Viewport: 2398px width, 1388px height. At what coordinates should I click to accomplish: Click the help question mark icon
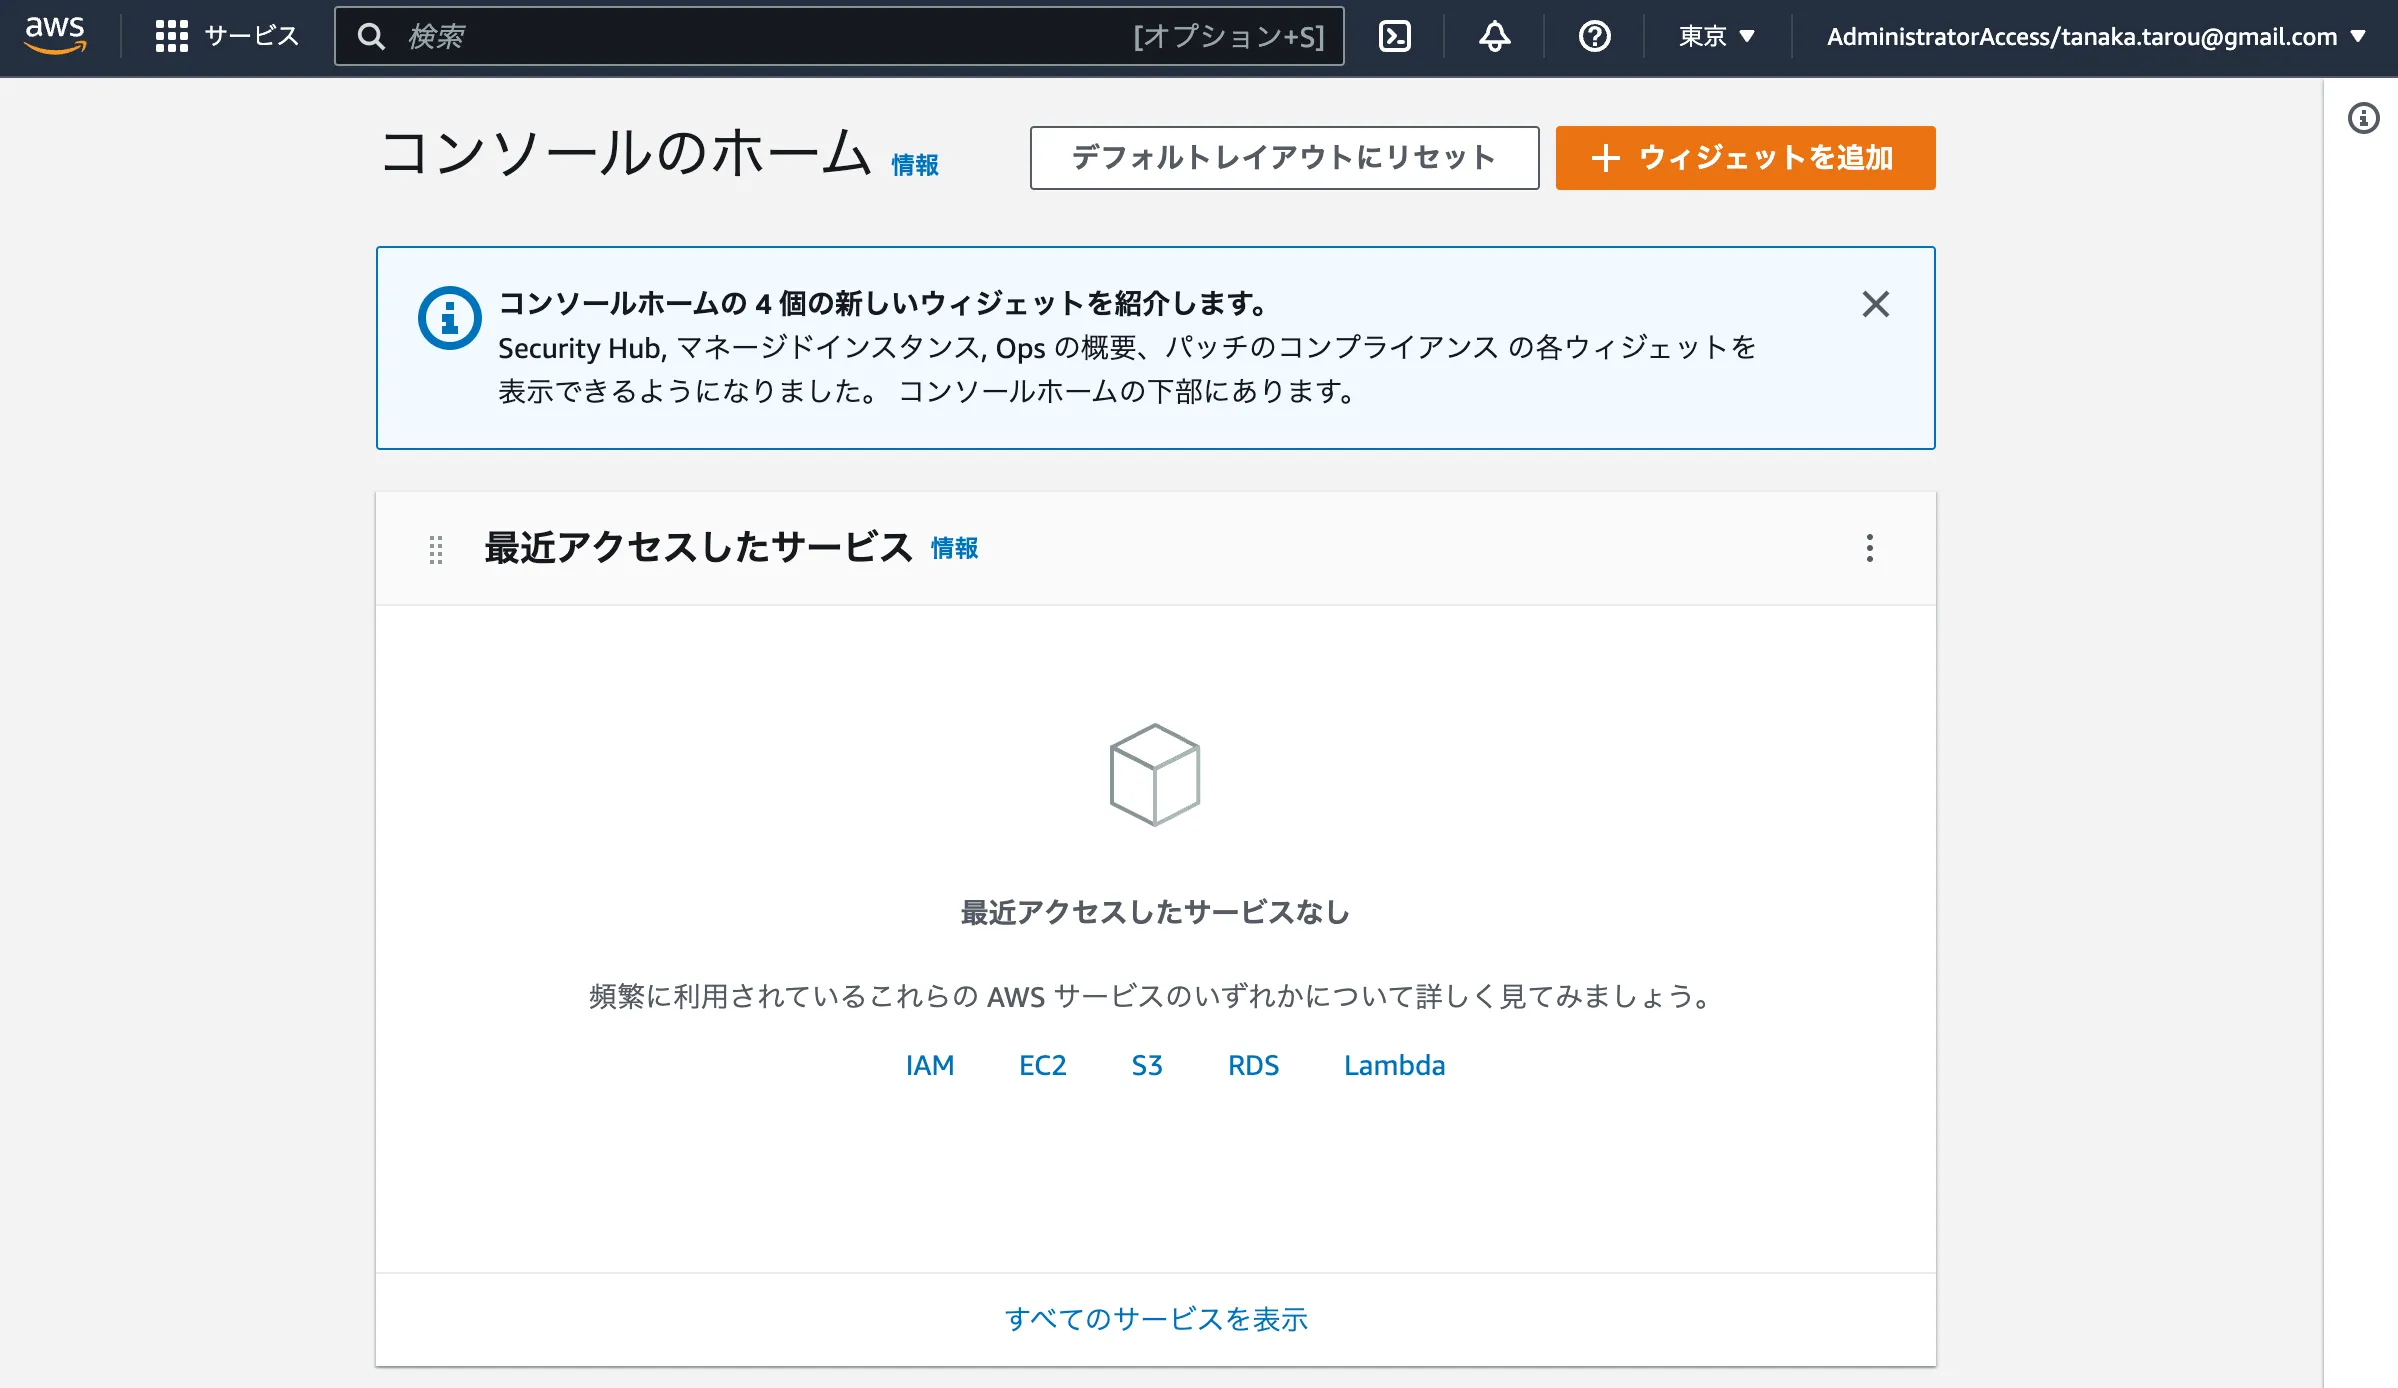(1594, 36)
